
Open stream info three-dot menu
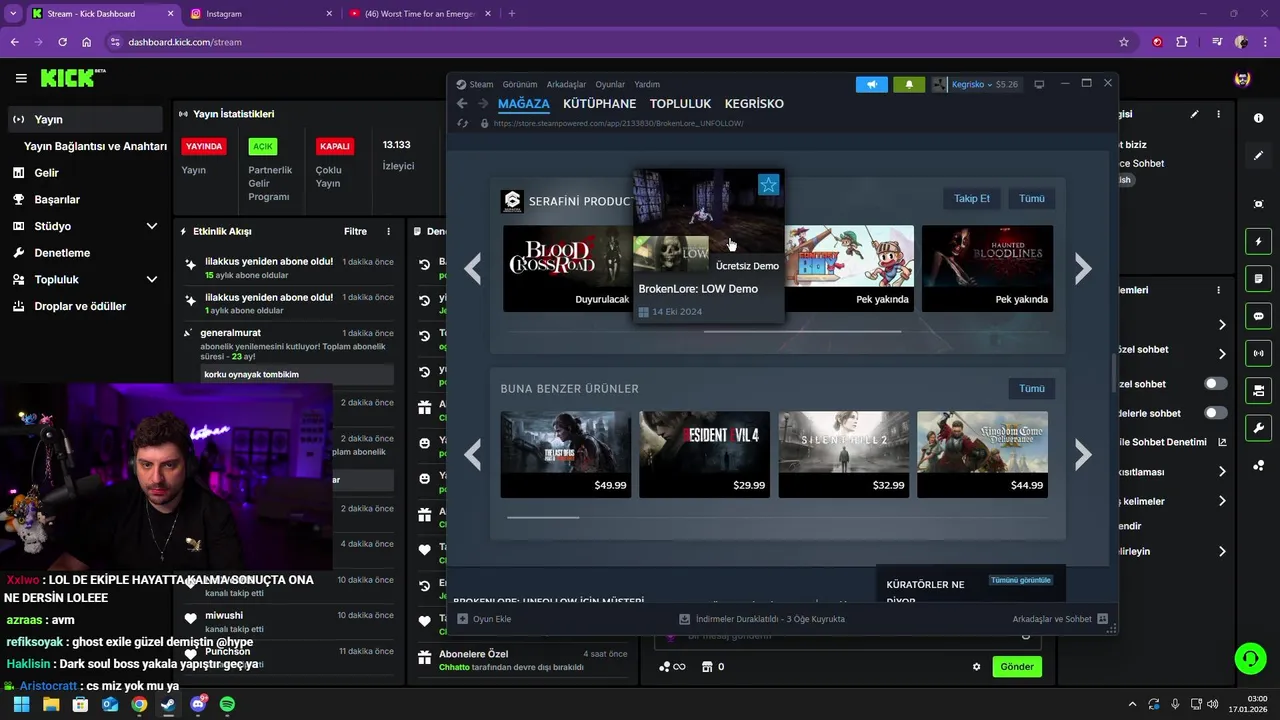pyautogui.click(x=1218, y=114)
